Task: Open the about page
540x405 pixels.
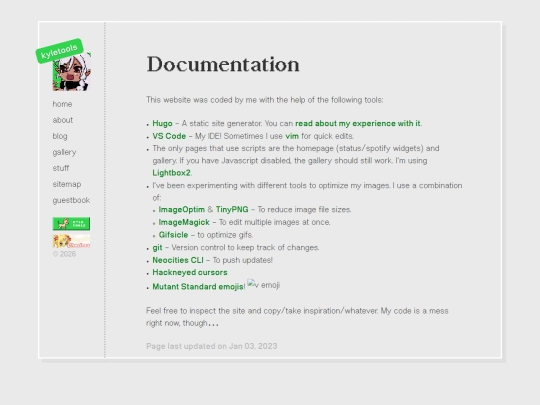Action: (63, 120)
